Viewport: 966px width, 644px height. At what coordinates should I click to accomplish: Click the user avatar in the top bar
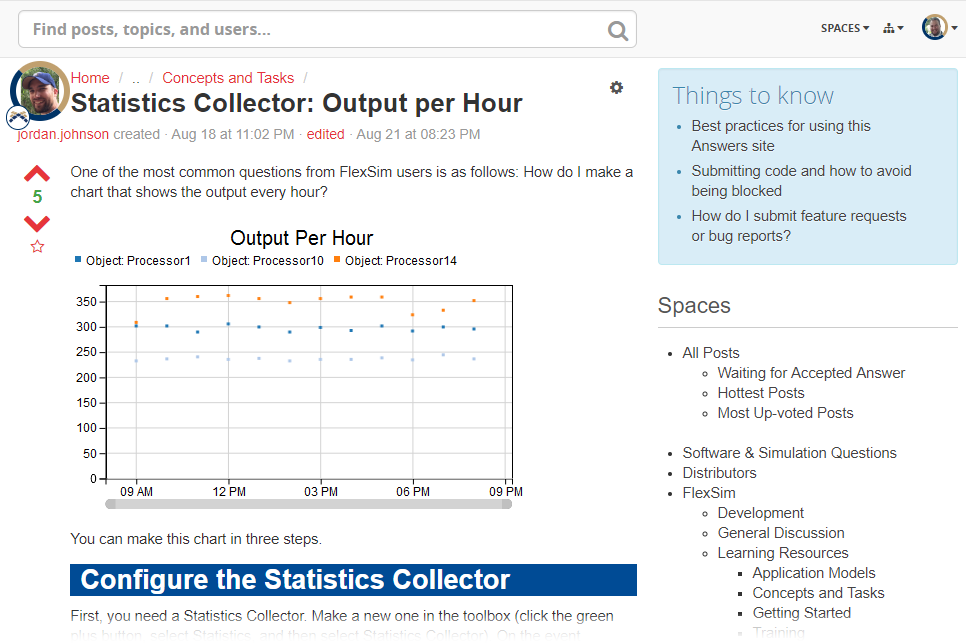[x=934, y=28]
